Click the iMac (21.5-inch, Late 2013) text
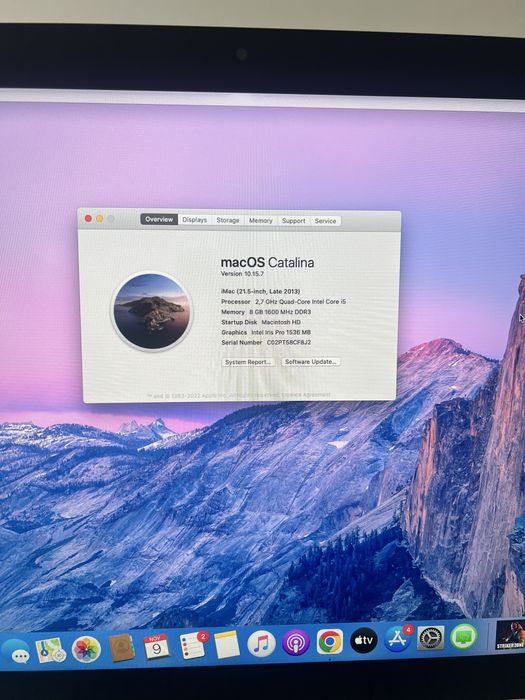Screen dimensions: 525x700 pyautogui.click(x=261, y=291)
